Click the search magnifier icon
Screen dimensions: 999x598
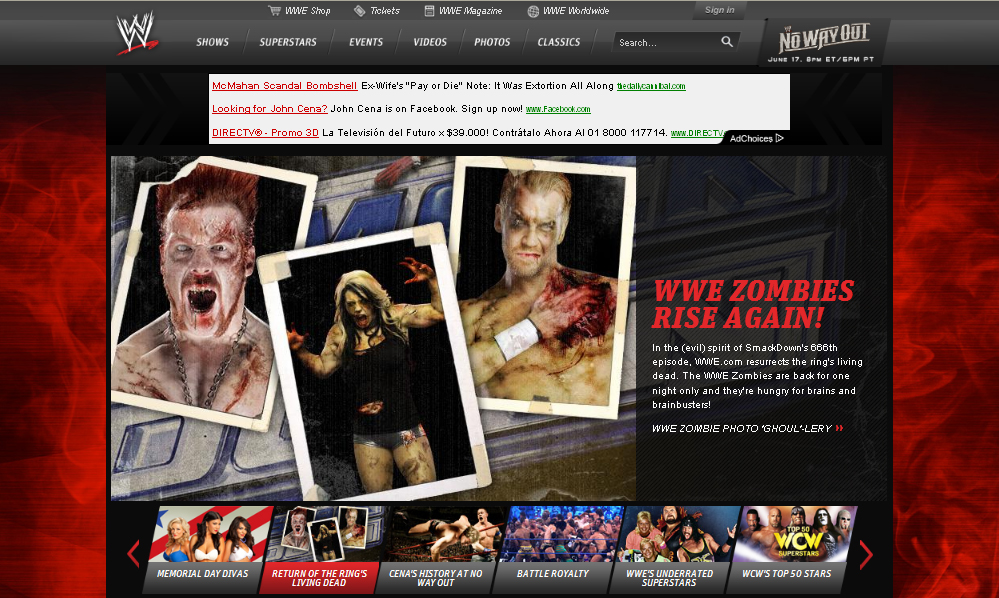[727, 41]
